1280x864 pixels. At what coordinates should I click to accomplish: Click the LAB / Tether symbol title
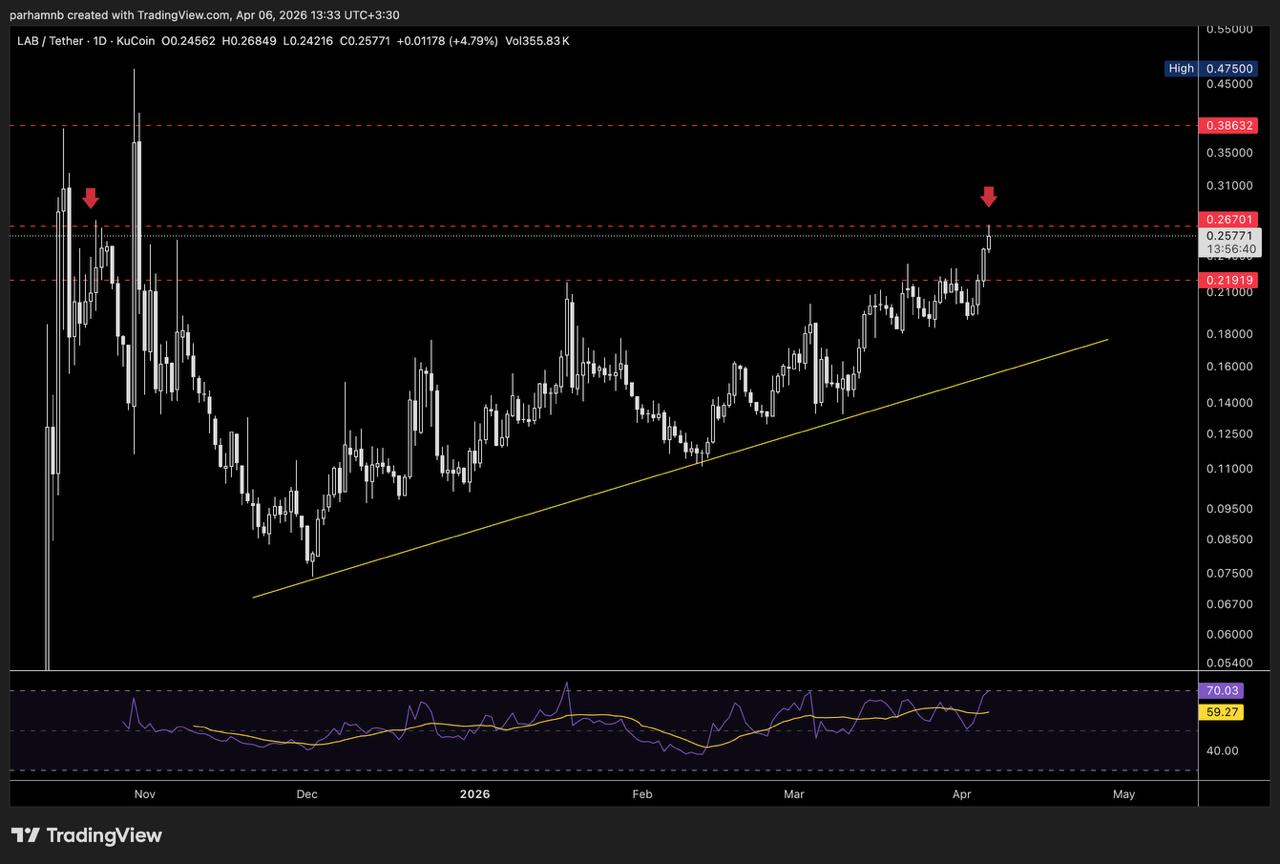[x=50, y=41]
